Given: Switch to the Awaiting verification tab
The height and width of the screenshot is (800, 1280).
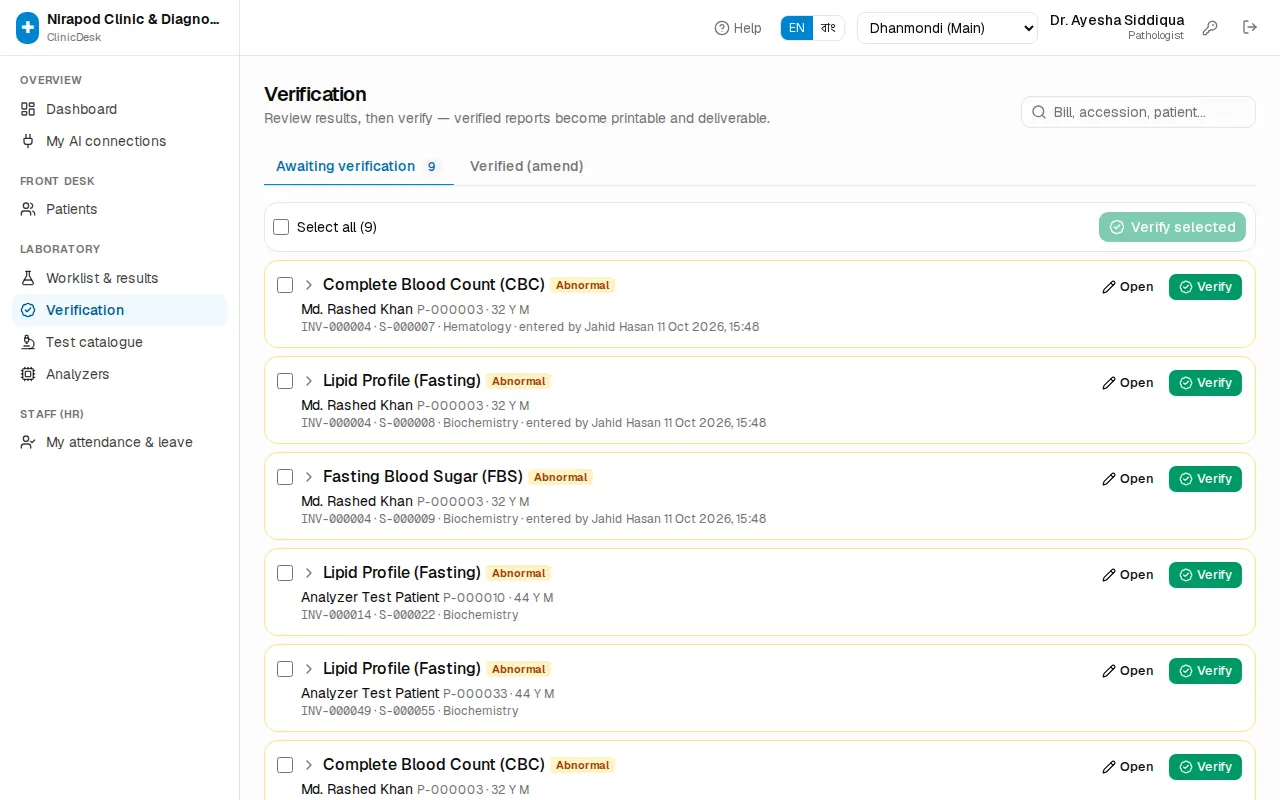Looking at the screenshot, I should [x=359, y=166].
